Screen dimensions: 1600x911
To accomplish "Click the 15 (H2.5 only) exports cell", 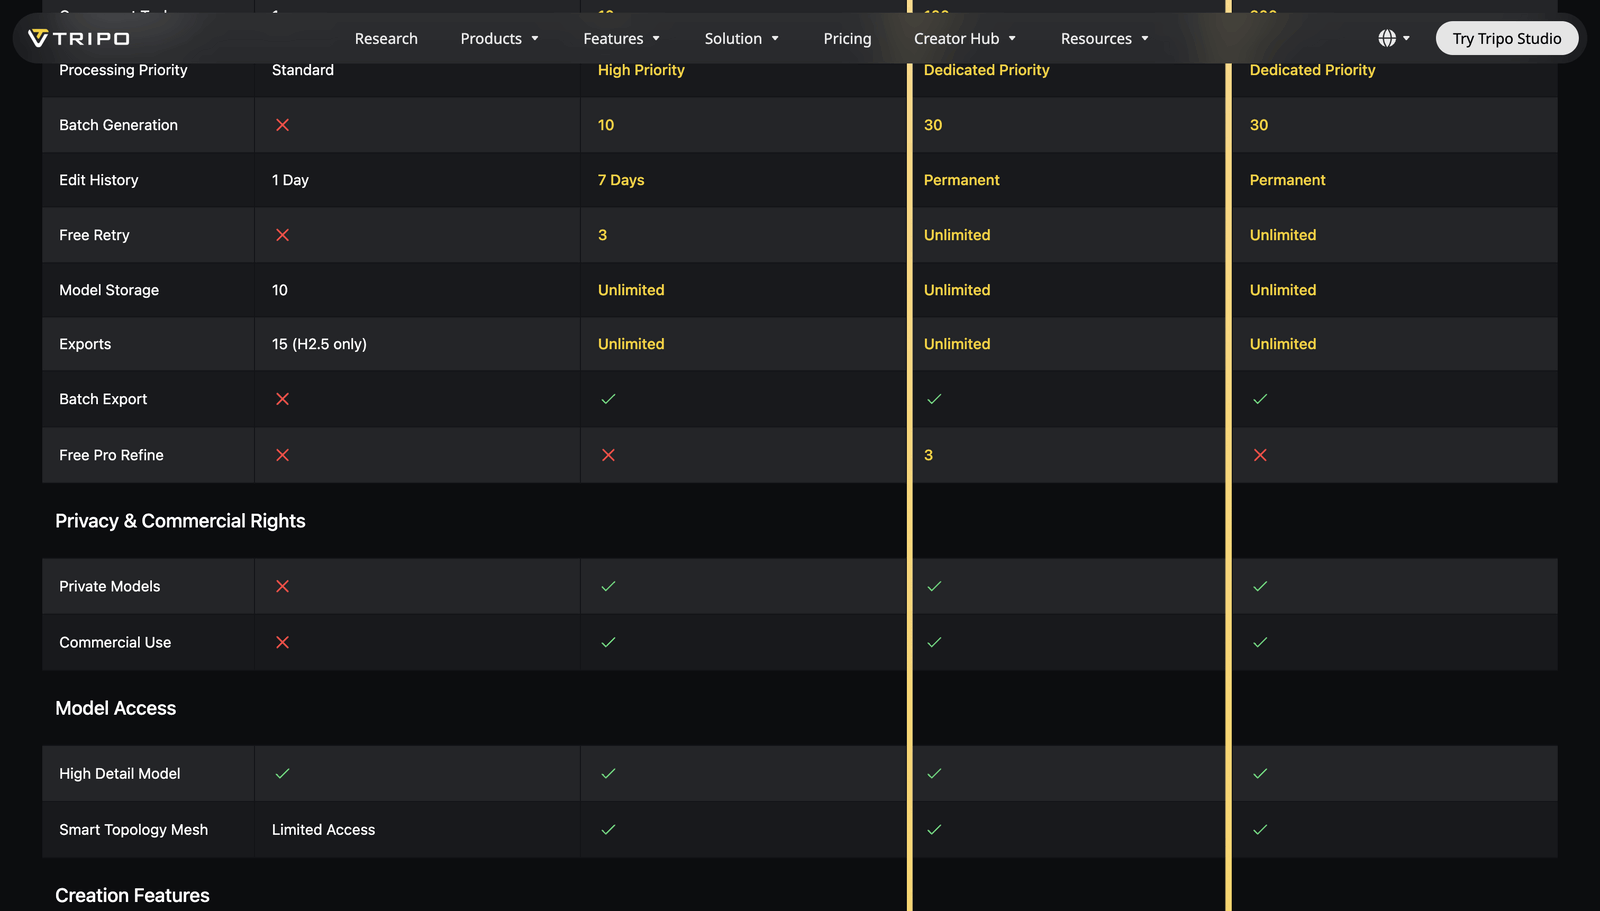I will tap(319, 344).
